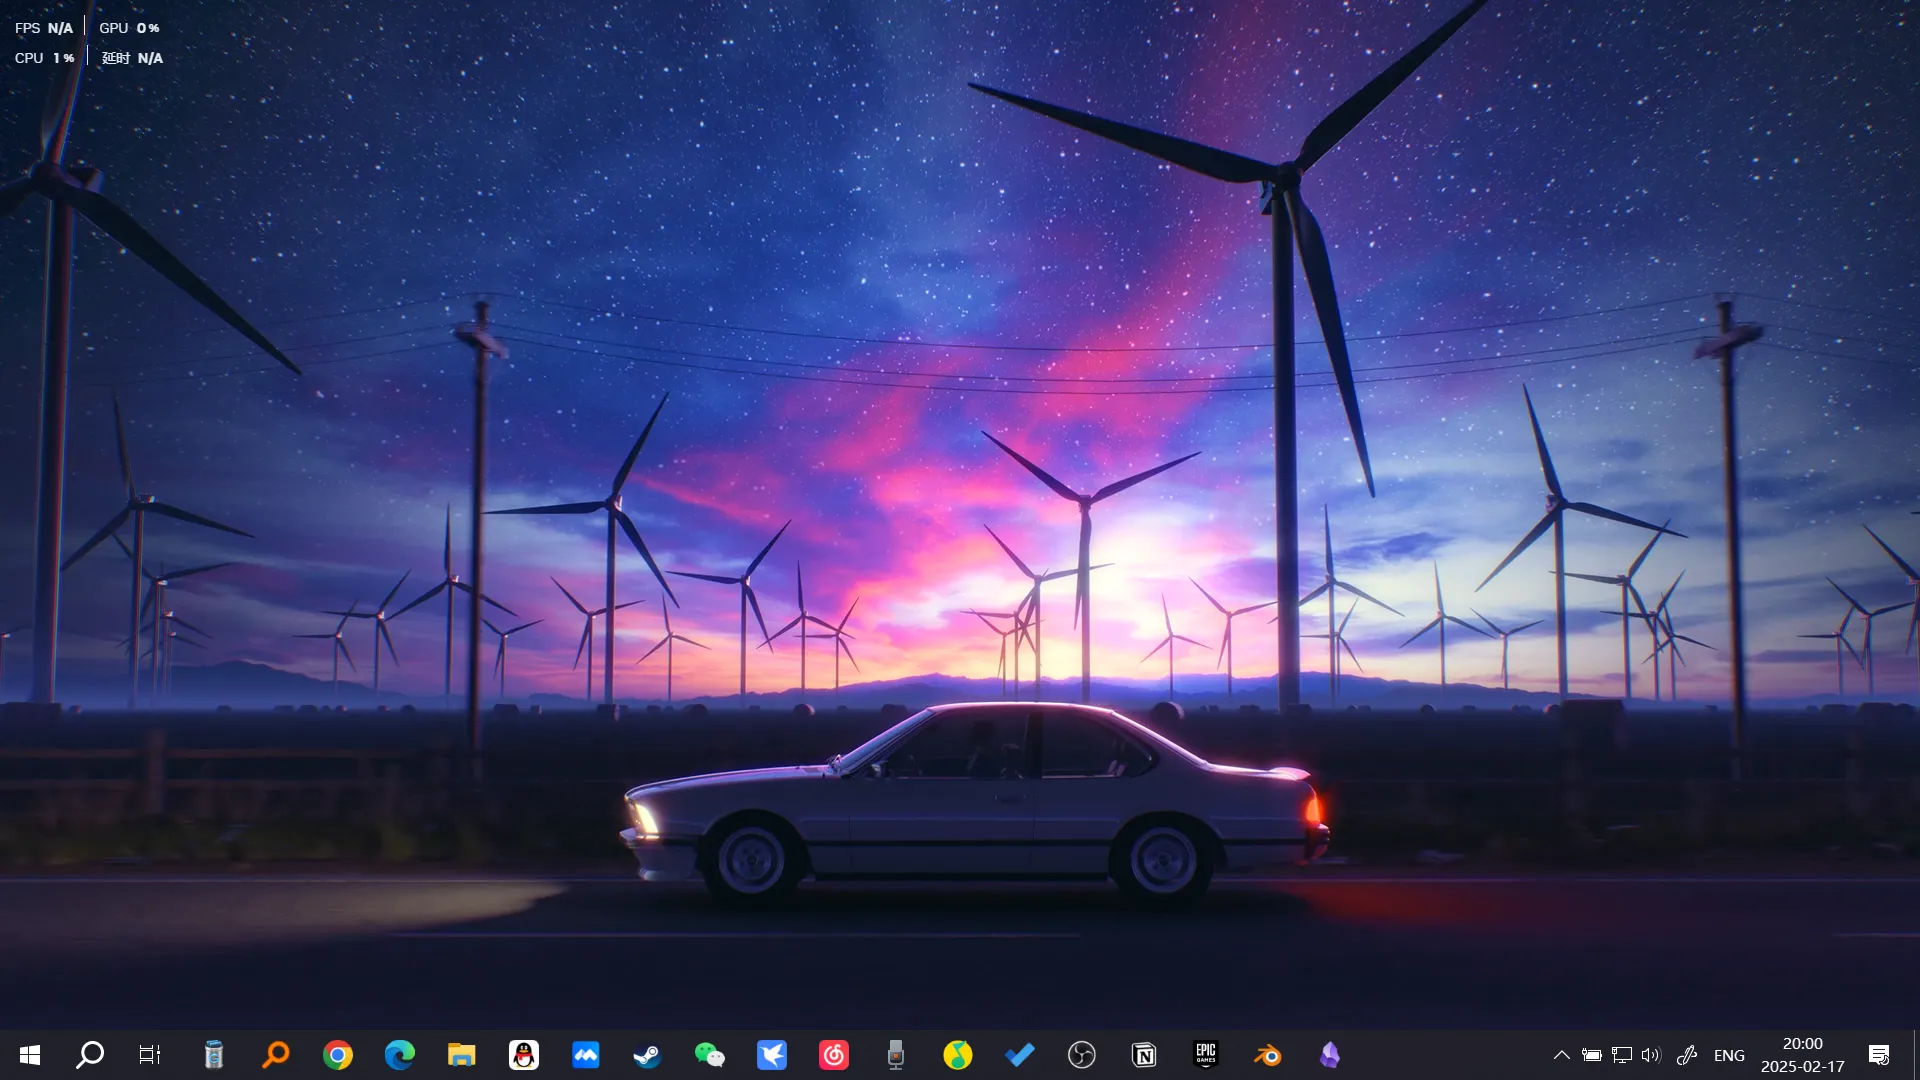
Task: Open taskbar Search magnifier
Action: pos(90,1055)
